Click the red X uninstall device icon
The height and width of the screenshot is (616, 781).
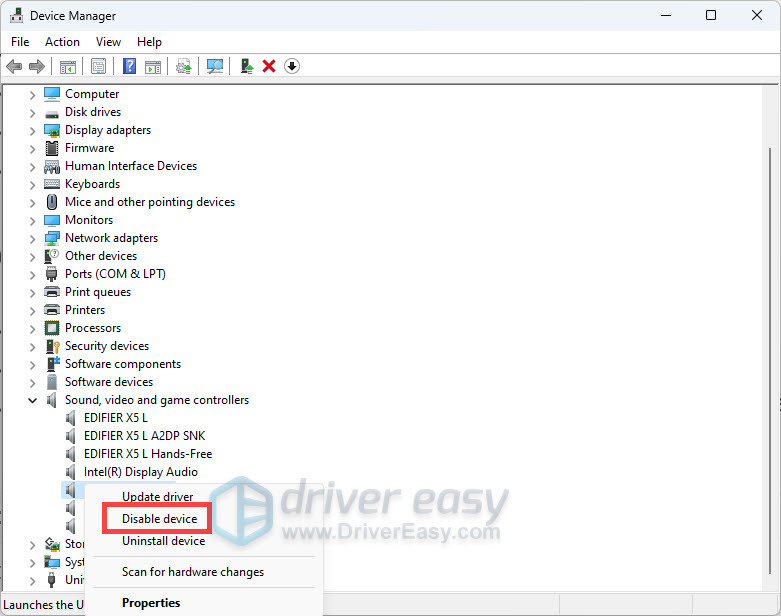click(268, 66)
